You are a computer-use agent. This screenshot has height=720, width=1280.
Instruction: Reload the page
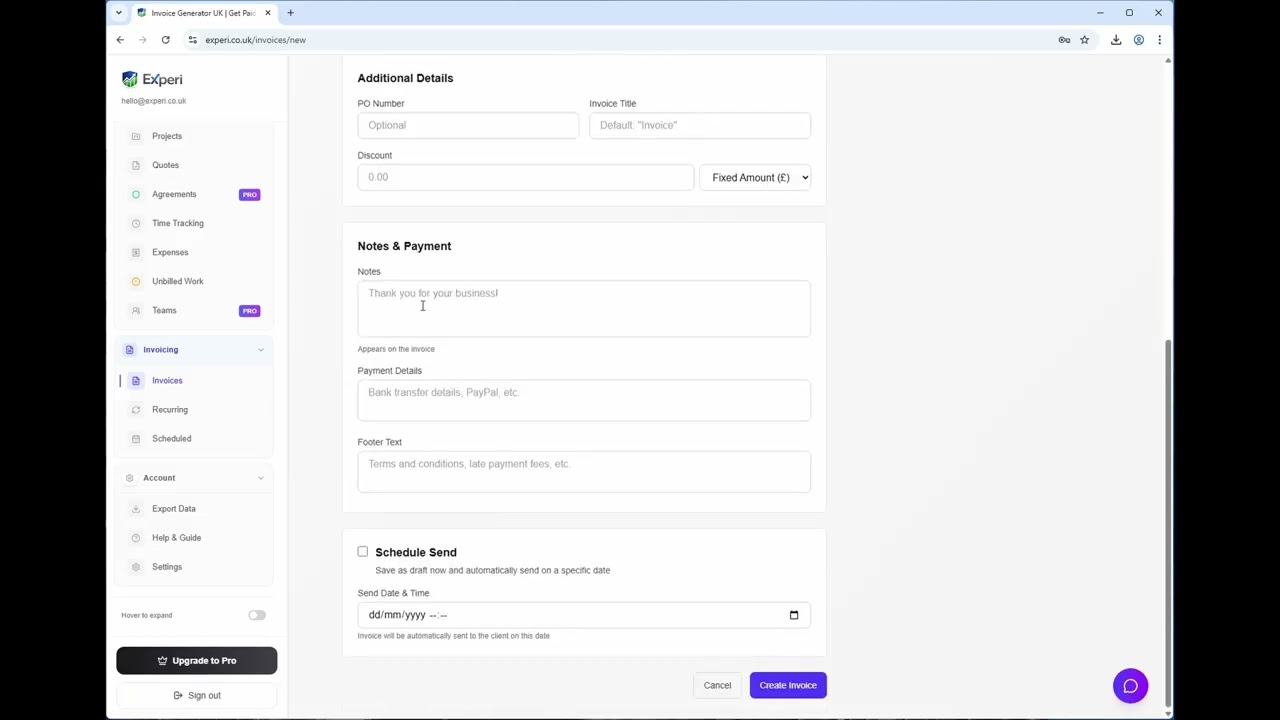click(165, 40)
